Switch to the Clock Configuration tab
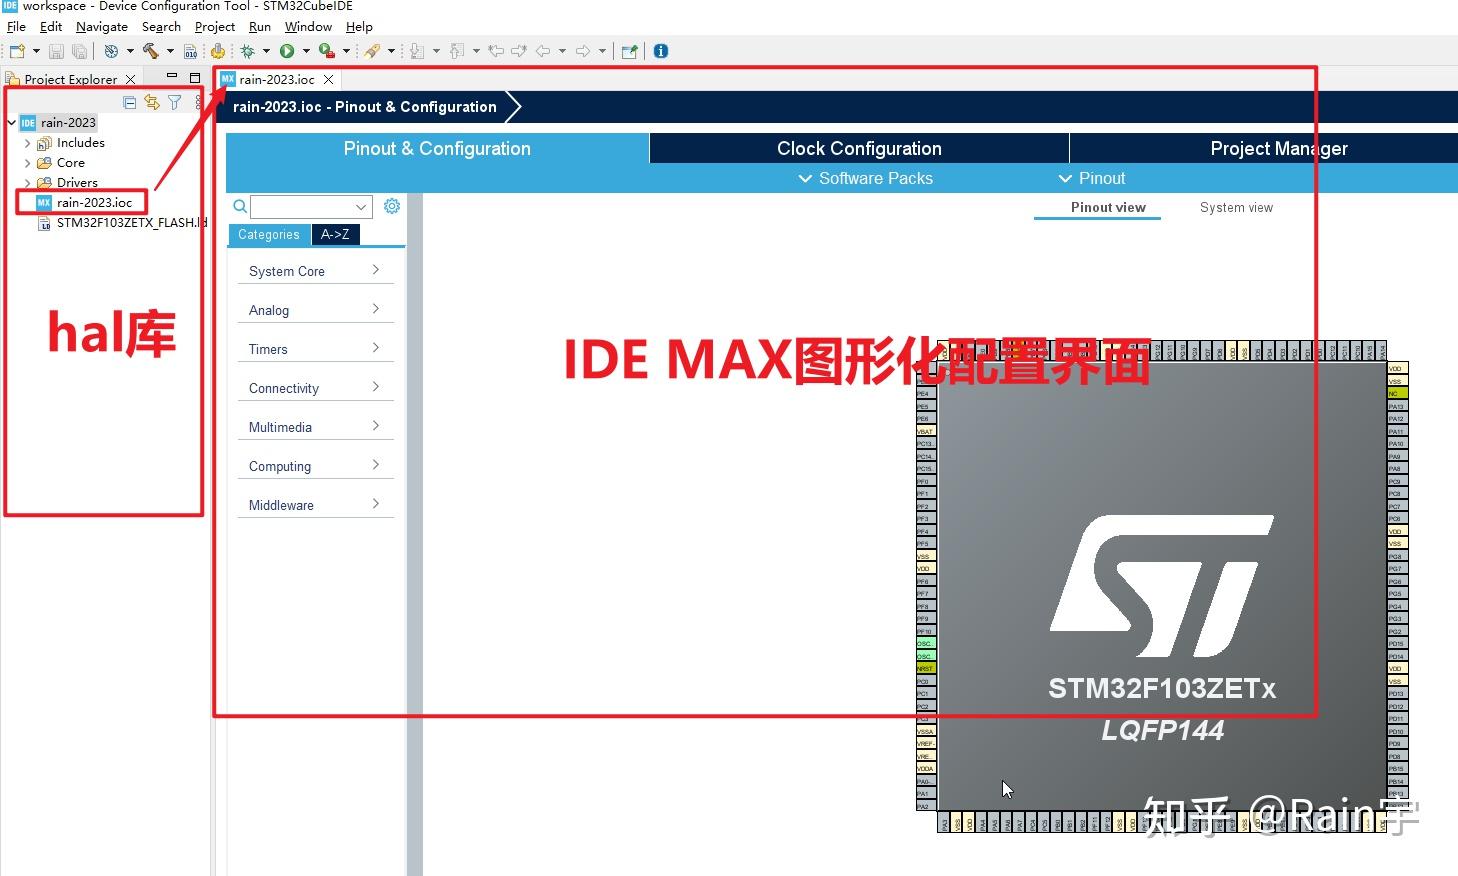The image size is (1458, 876). (x=858, y=148)
